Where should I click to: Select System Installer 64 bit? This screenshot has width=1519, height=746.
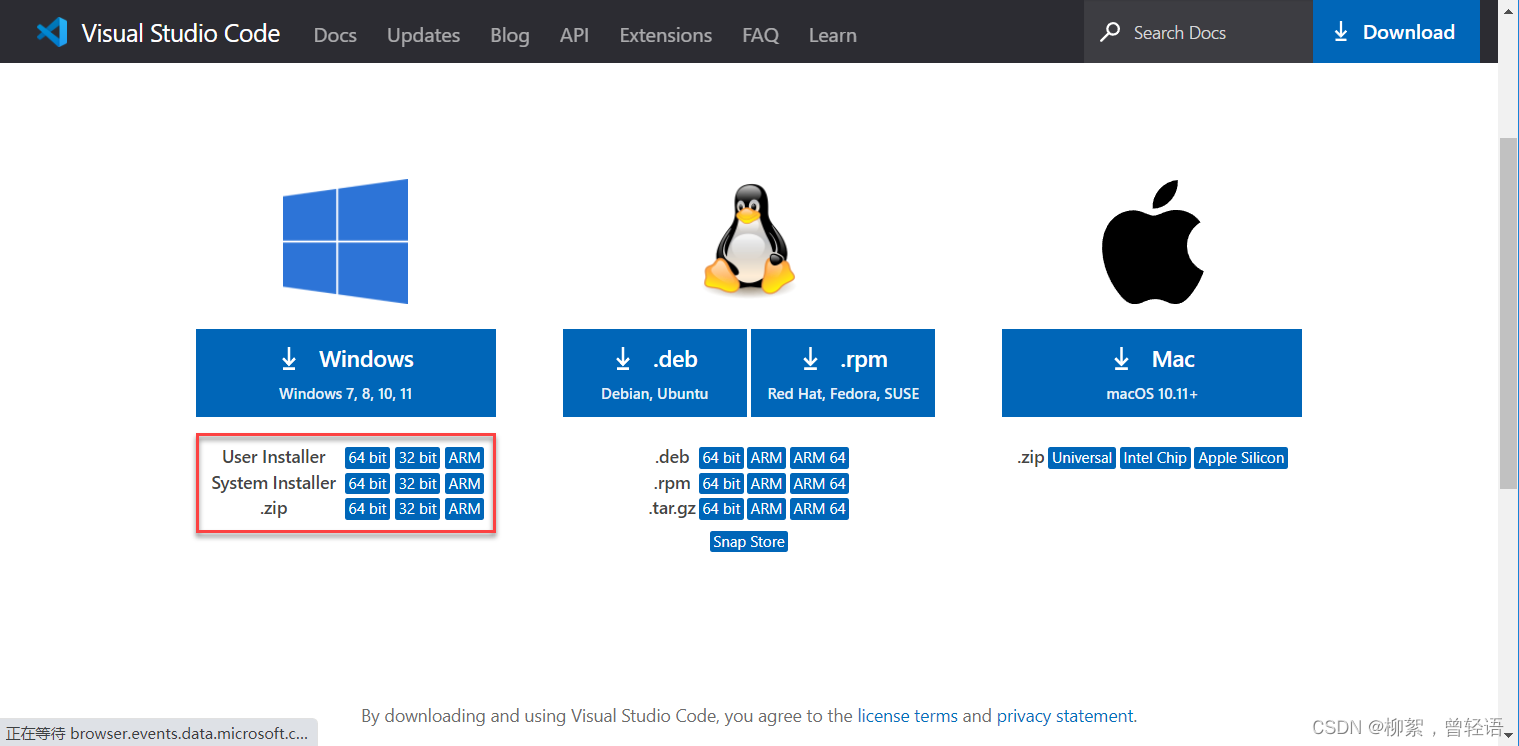tap(368, 483)
